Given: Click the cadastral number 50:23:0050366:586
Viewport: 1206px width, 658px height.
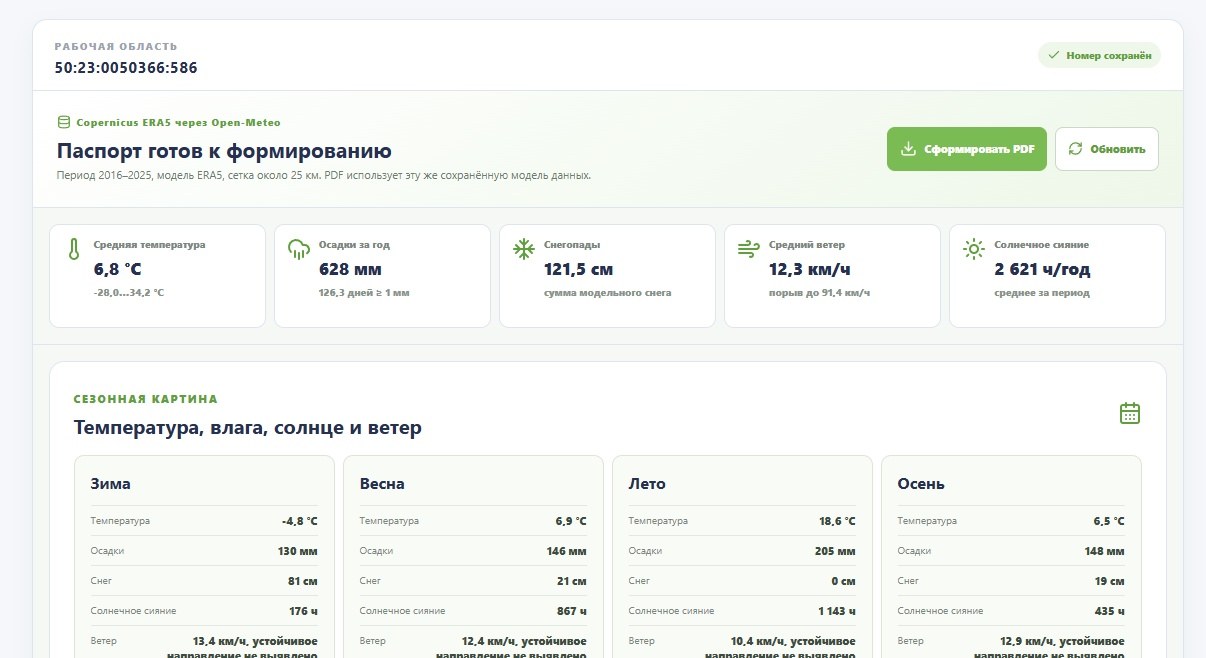Looking at the screenshot, I should coord(126,68).
